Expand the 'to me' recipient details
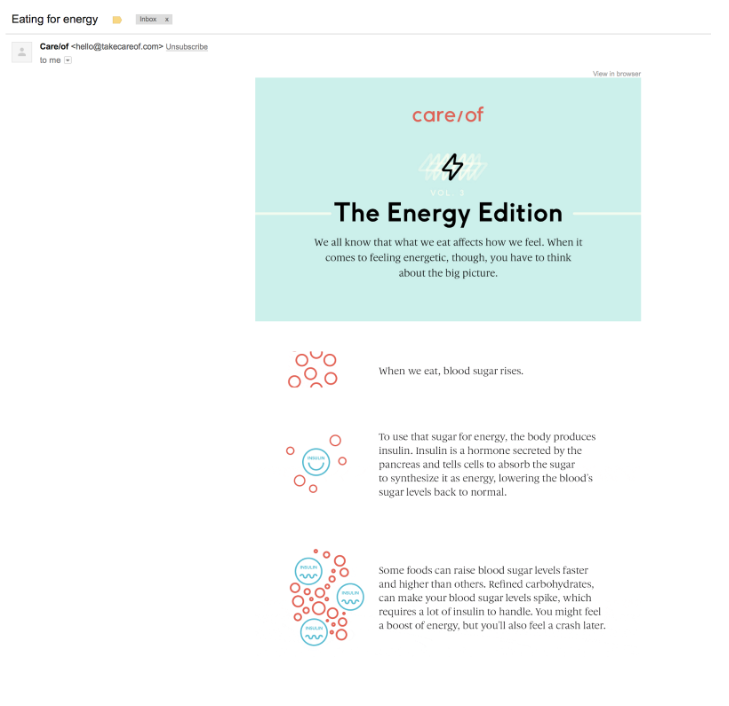 pyautogui.click(x=68, y=60)
